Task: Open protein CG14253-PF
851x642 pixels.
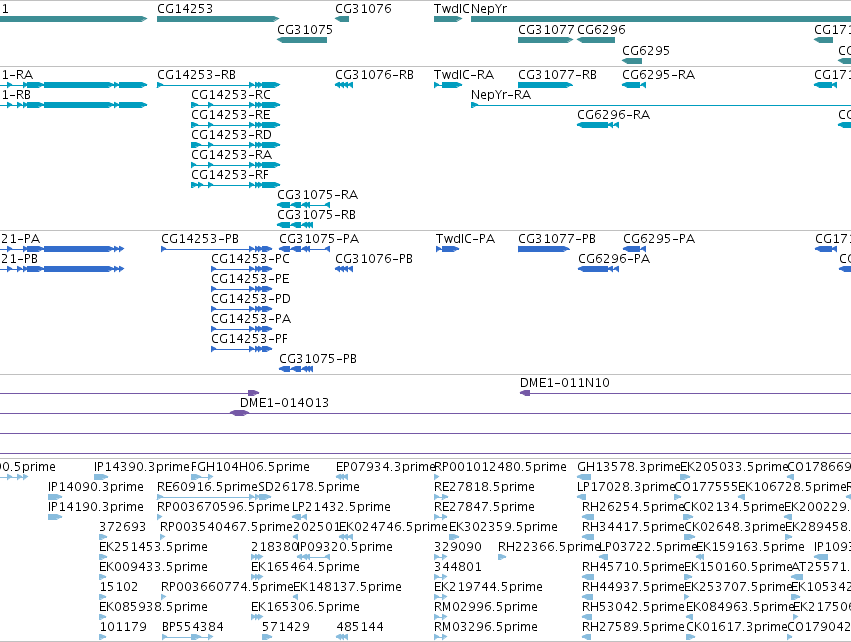Action: click(250, 340)
